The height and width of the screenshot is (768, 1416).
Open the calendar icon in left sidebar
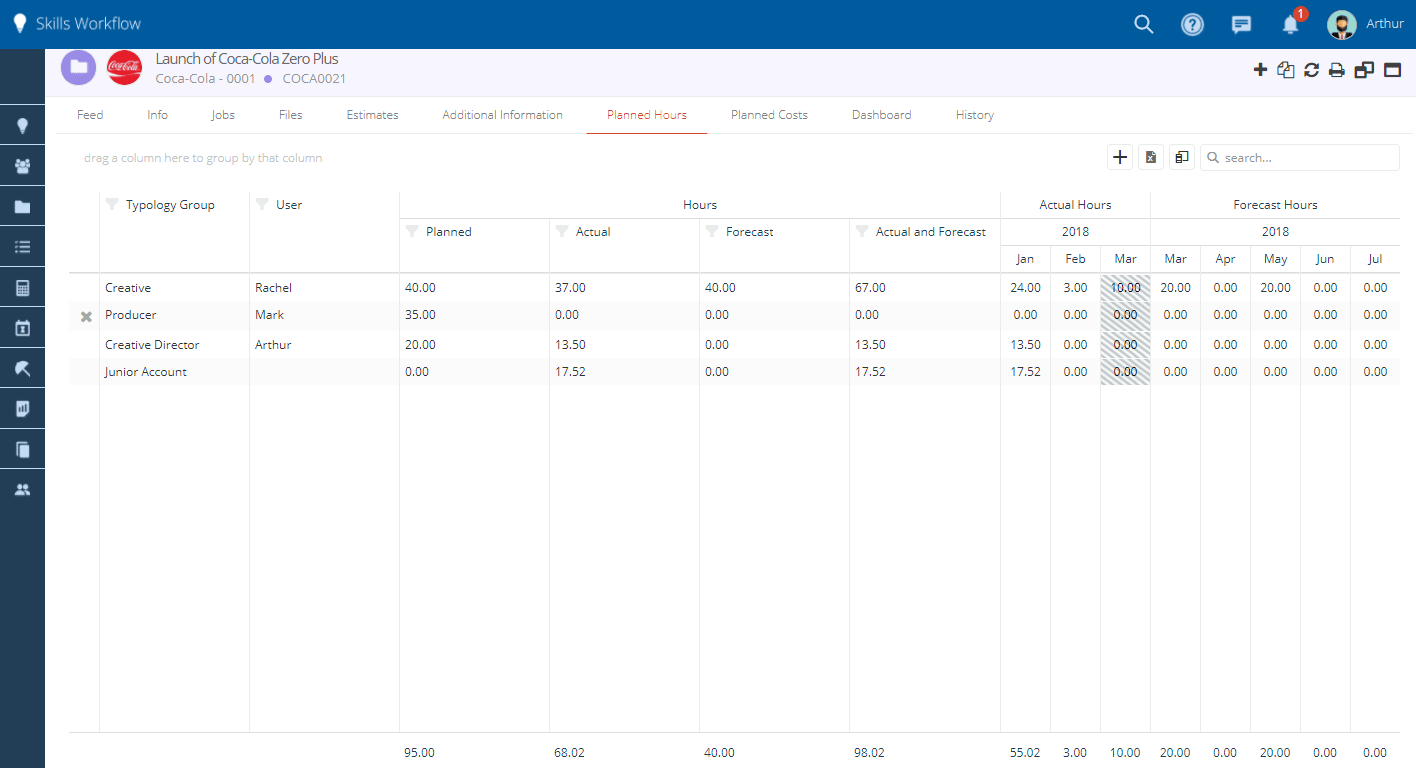point(22,328)
